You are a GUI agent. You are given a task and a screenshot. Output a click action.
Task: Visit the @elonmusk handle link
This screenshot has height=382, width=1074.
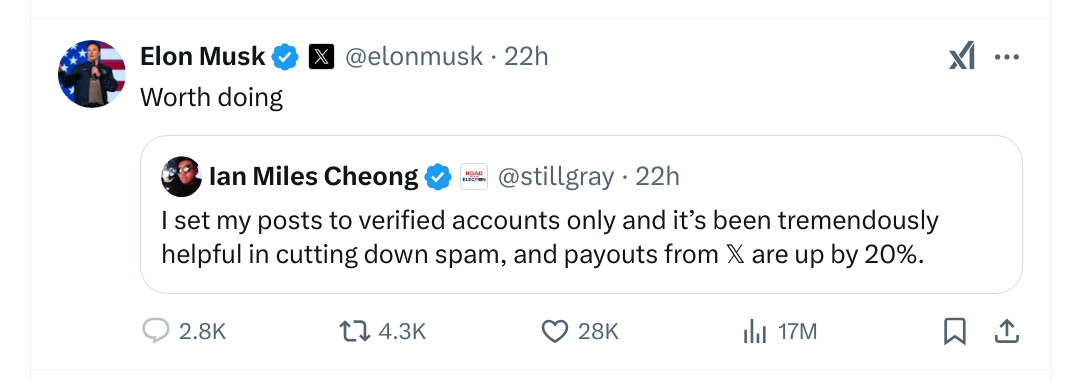point(414,57)
